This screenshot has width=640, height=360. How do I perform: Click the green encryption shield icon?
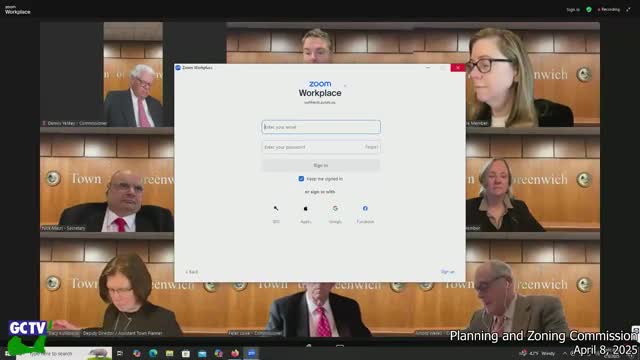click(x=589, y=9)
